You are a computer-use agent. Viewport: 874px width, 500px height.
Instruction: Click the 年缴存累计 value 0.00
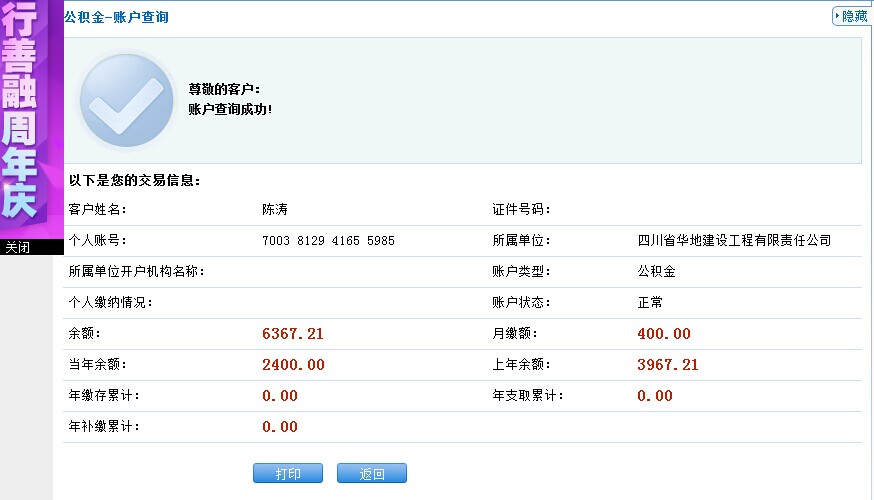tap(280, 396)
